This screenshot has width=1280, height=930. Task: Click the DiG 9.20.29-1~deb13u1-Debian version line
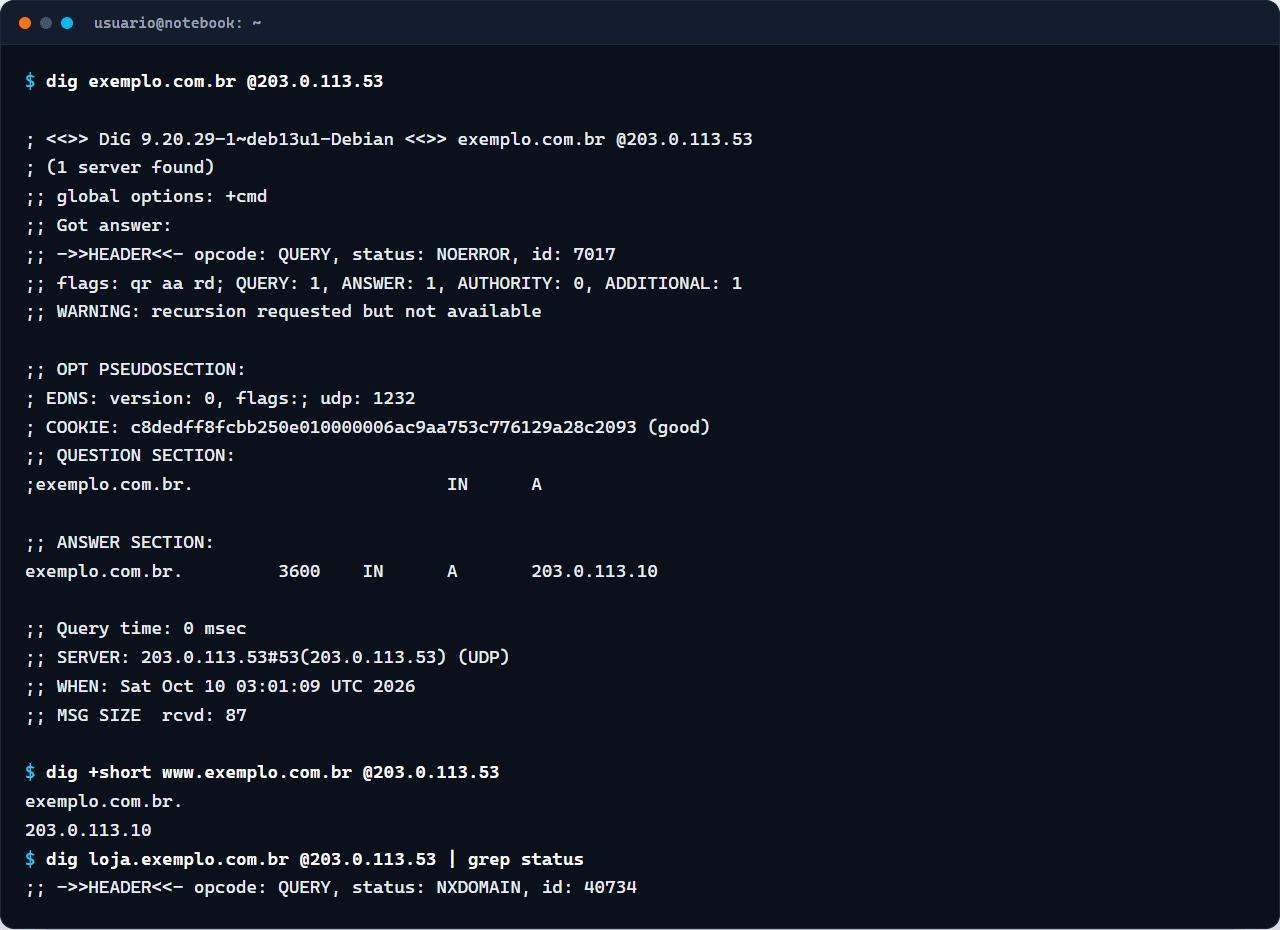point(389,139)
